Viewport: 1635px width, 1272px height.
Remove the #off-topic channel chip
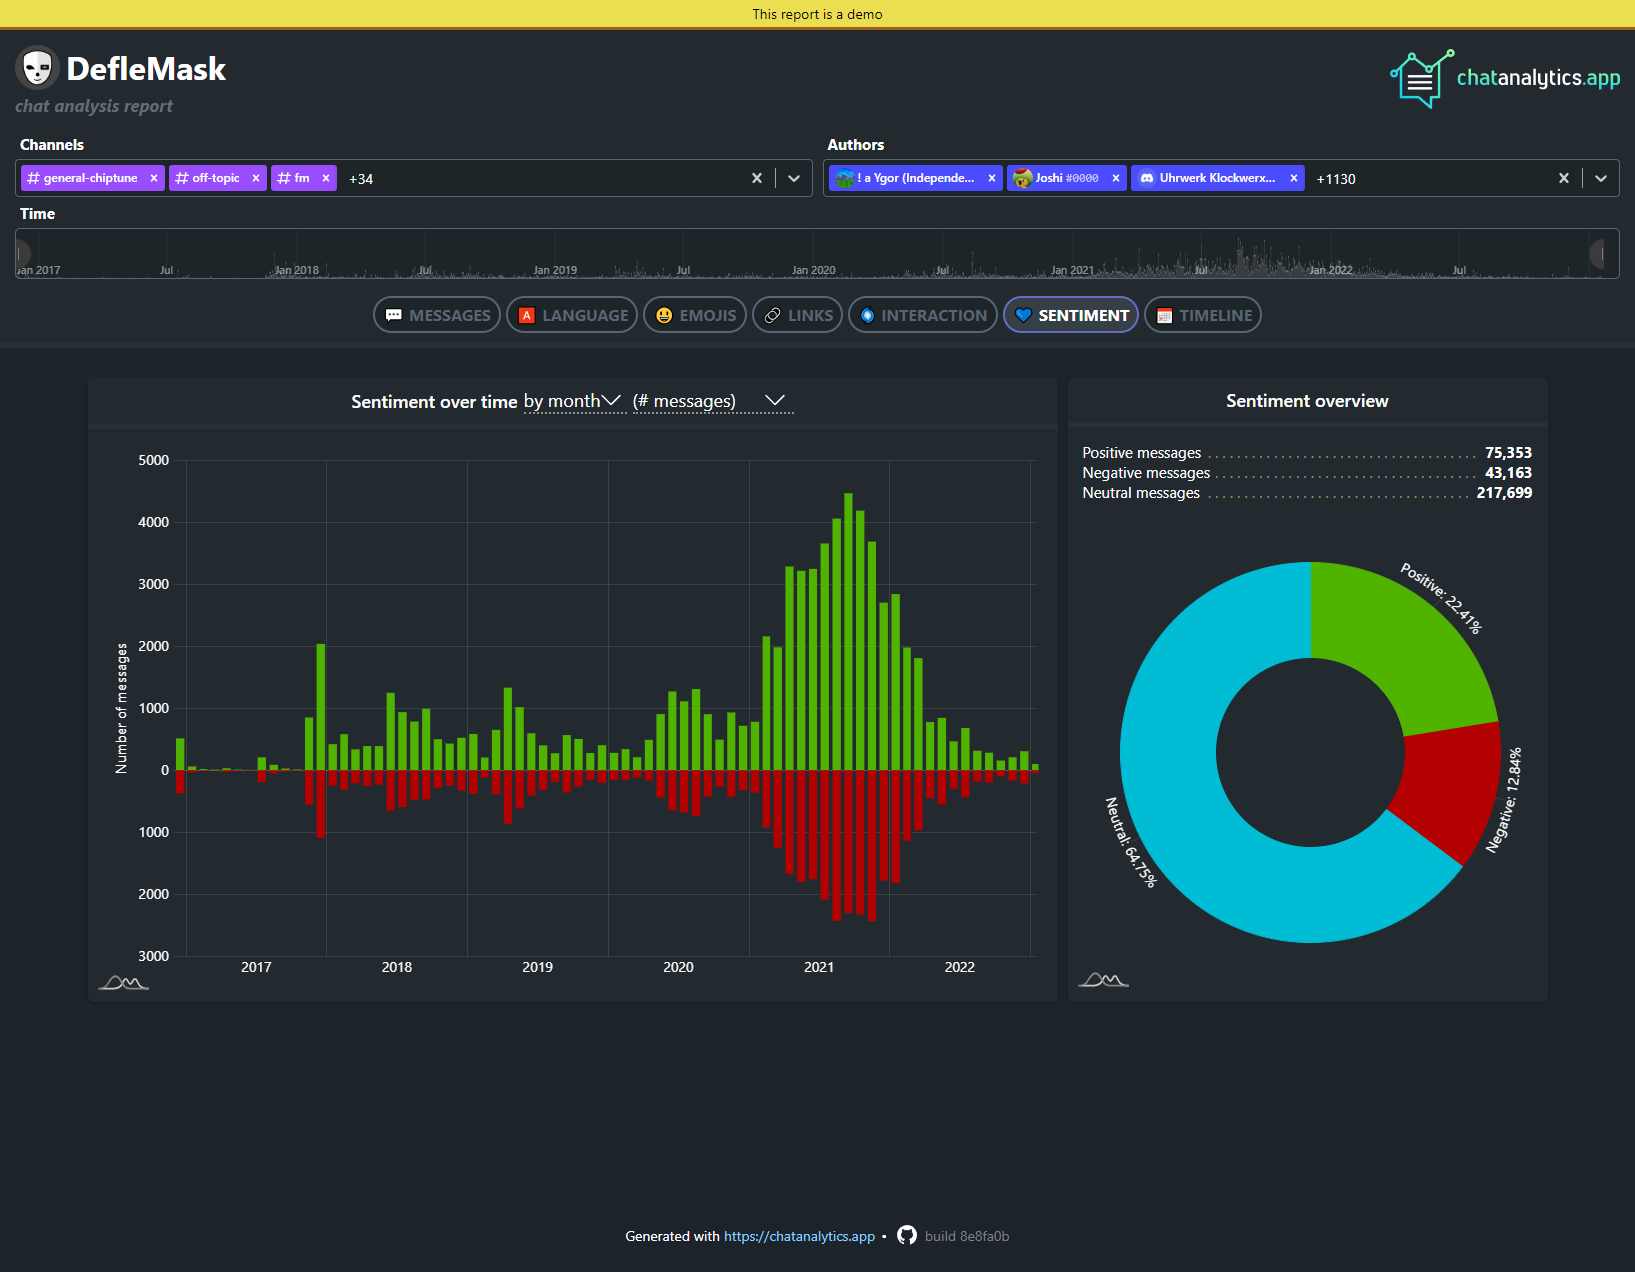(256, 178)
